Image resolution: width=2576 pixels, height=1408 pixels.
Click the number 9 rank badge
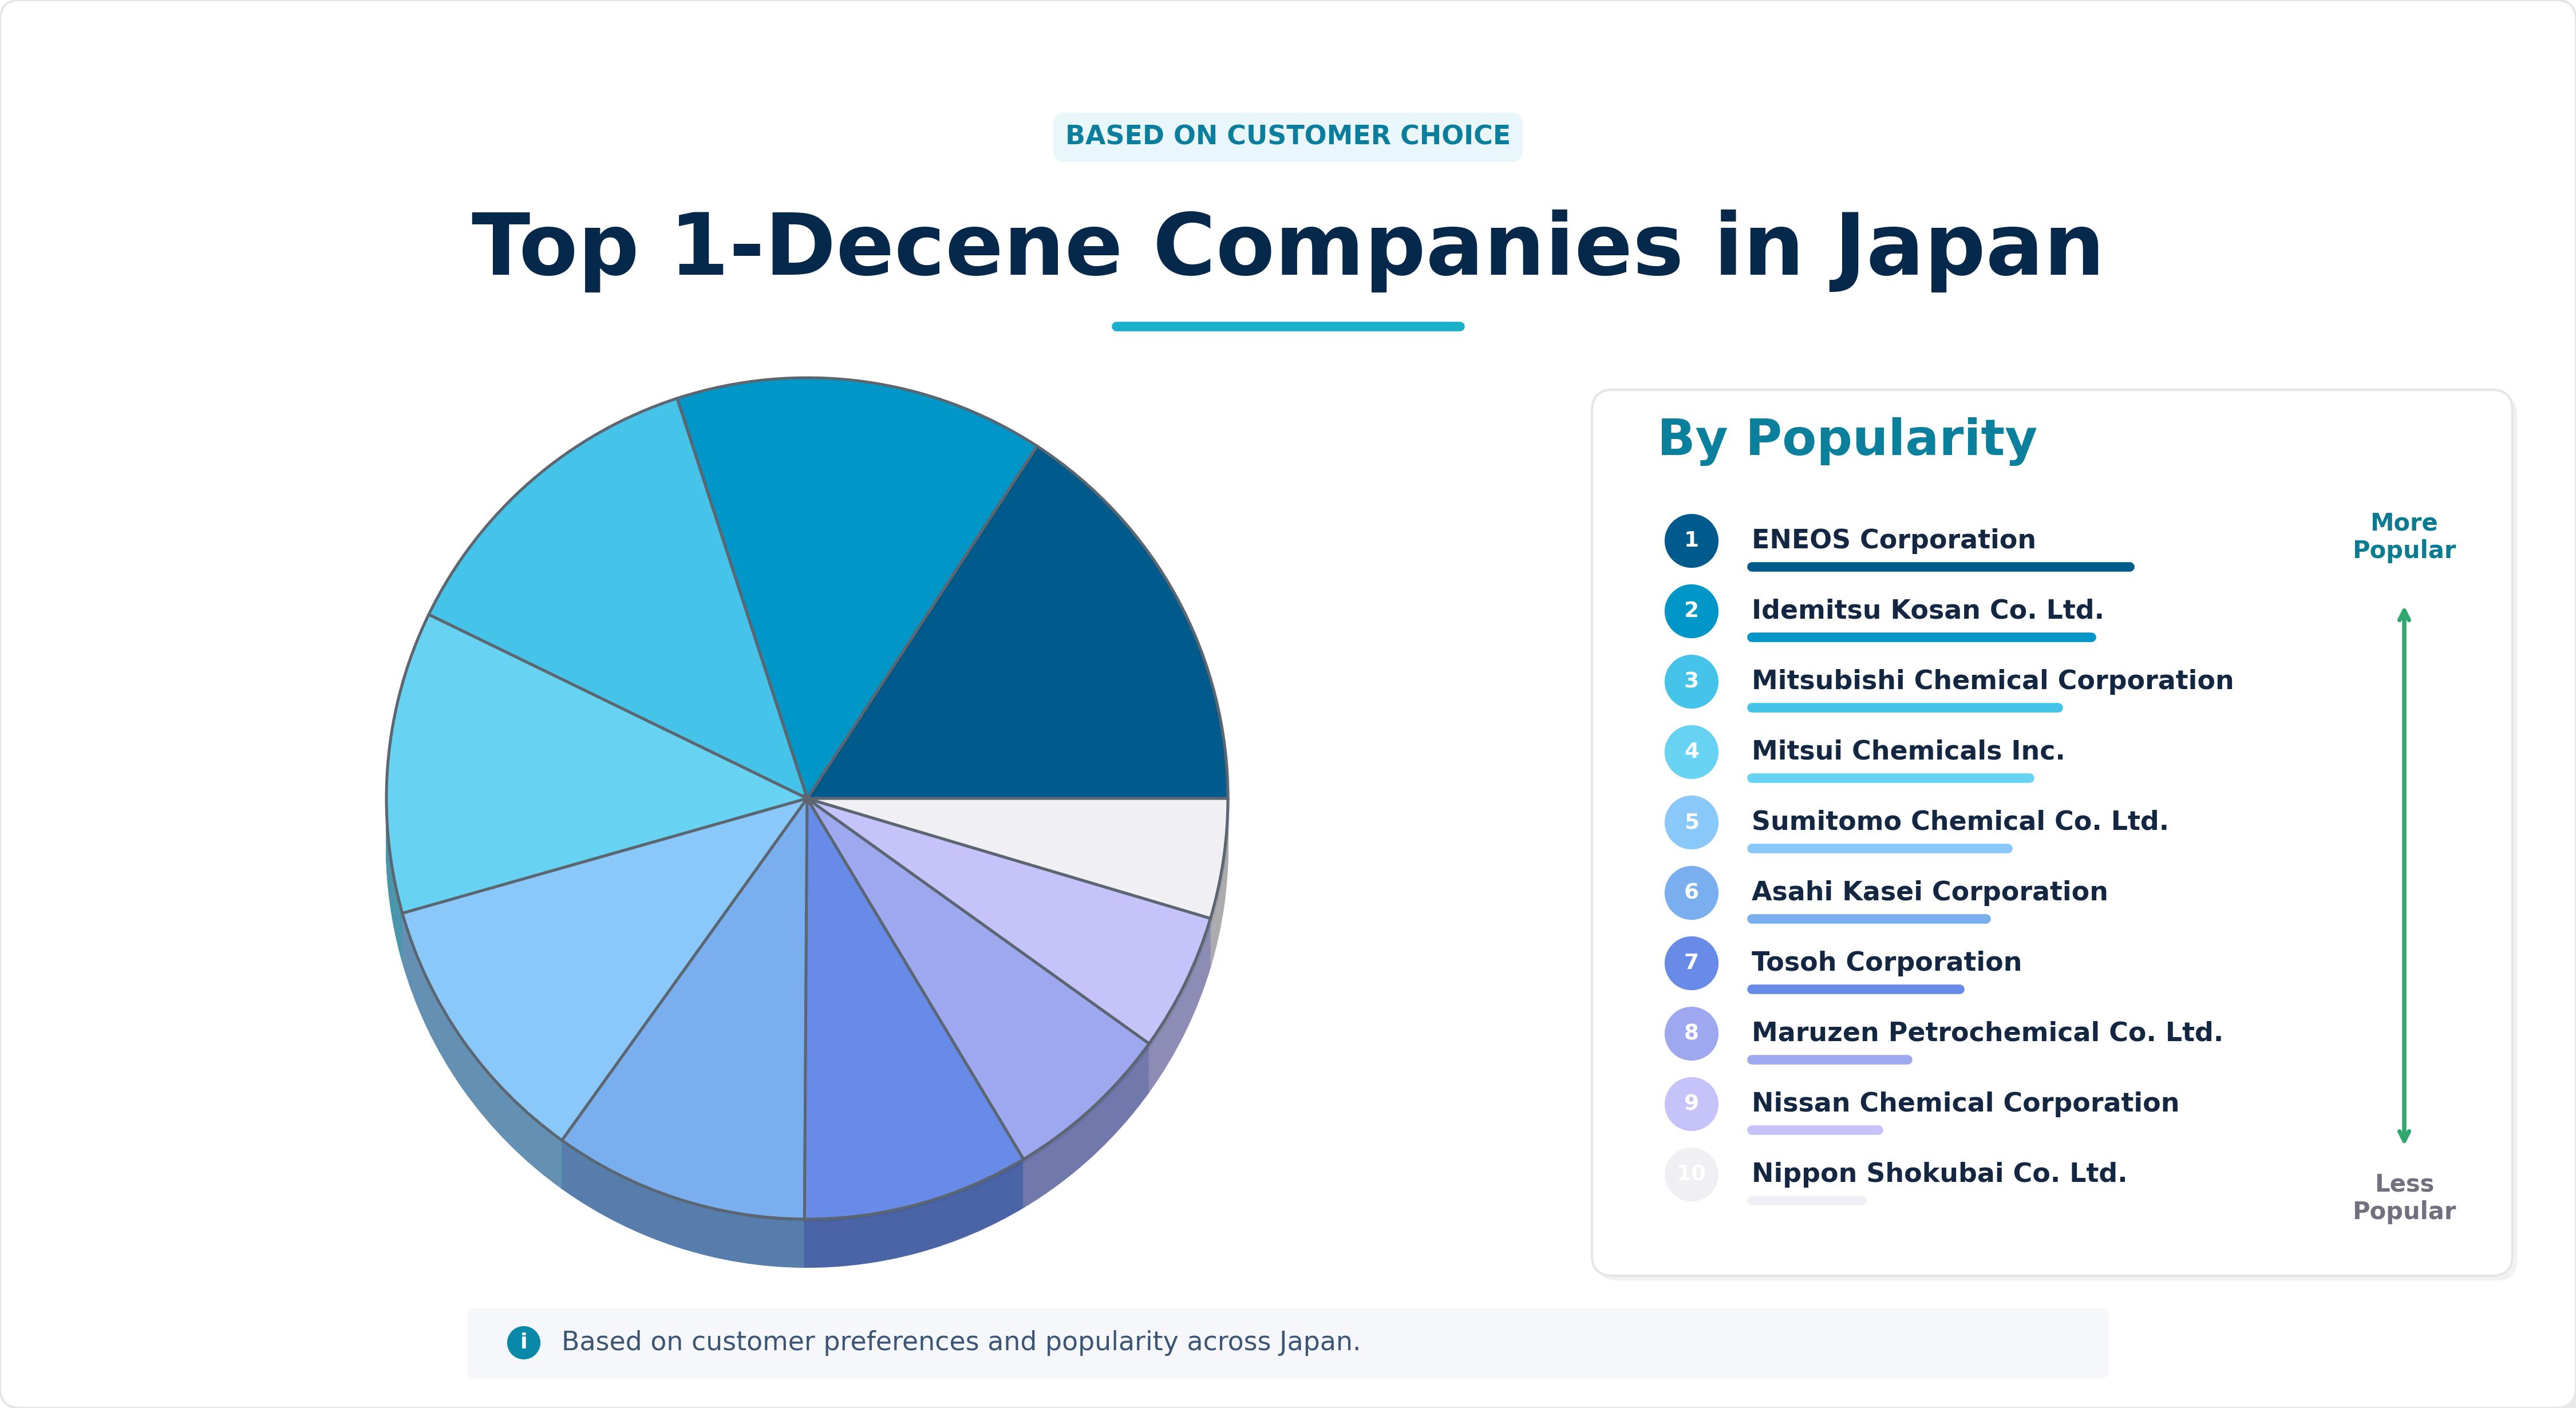pyautogui.click(x=1691, y=1104)
